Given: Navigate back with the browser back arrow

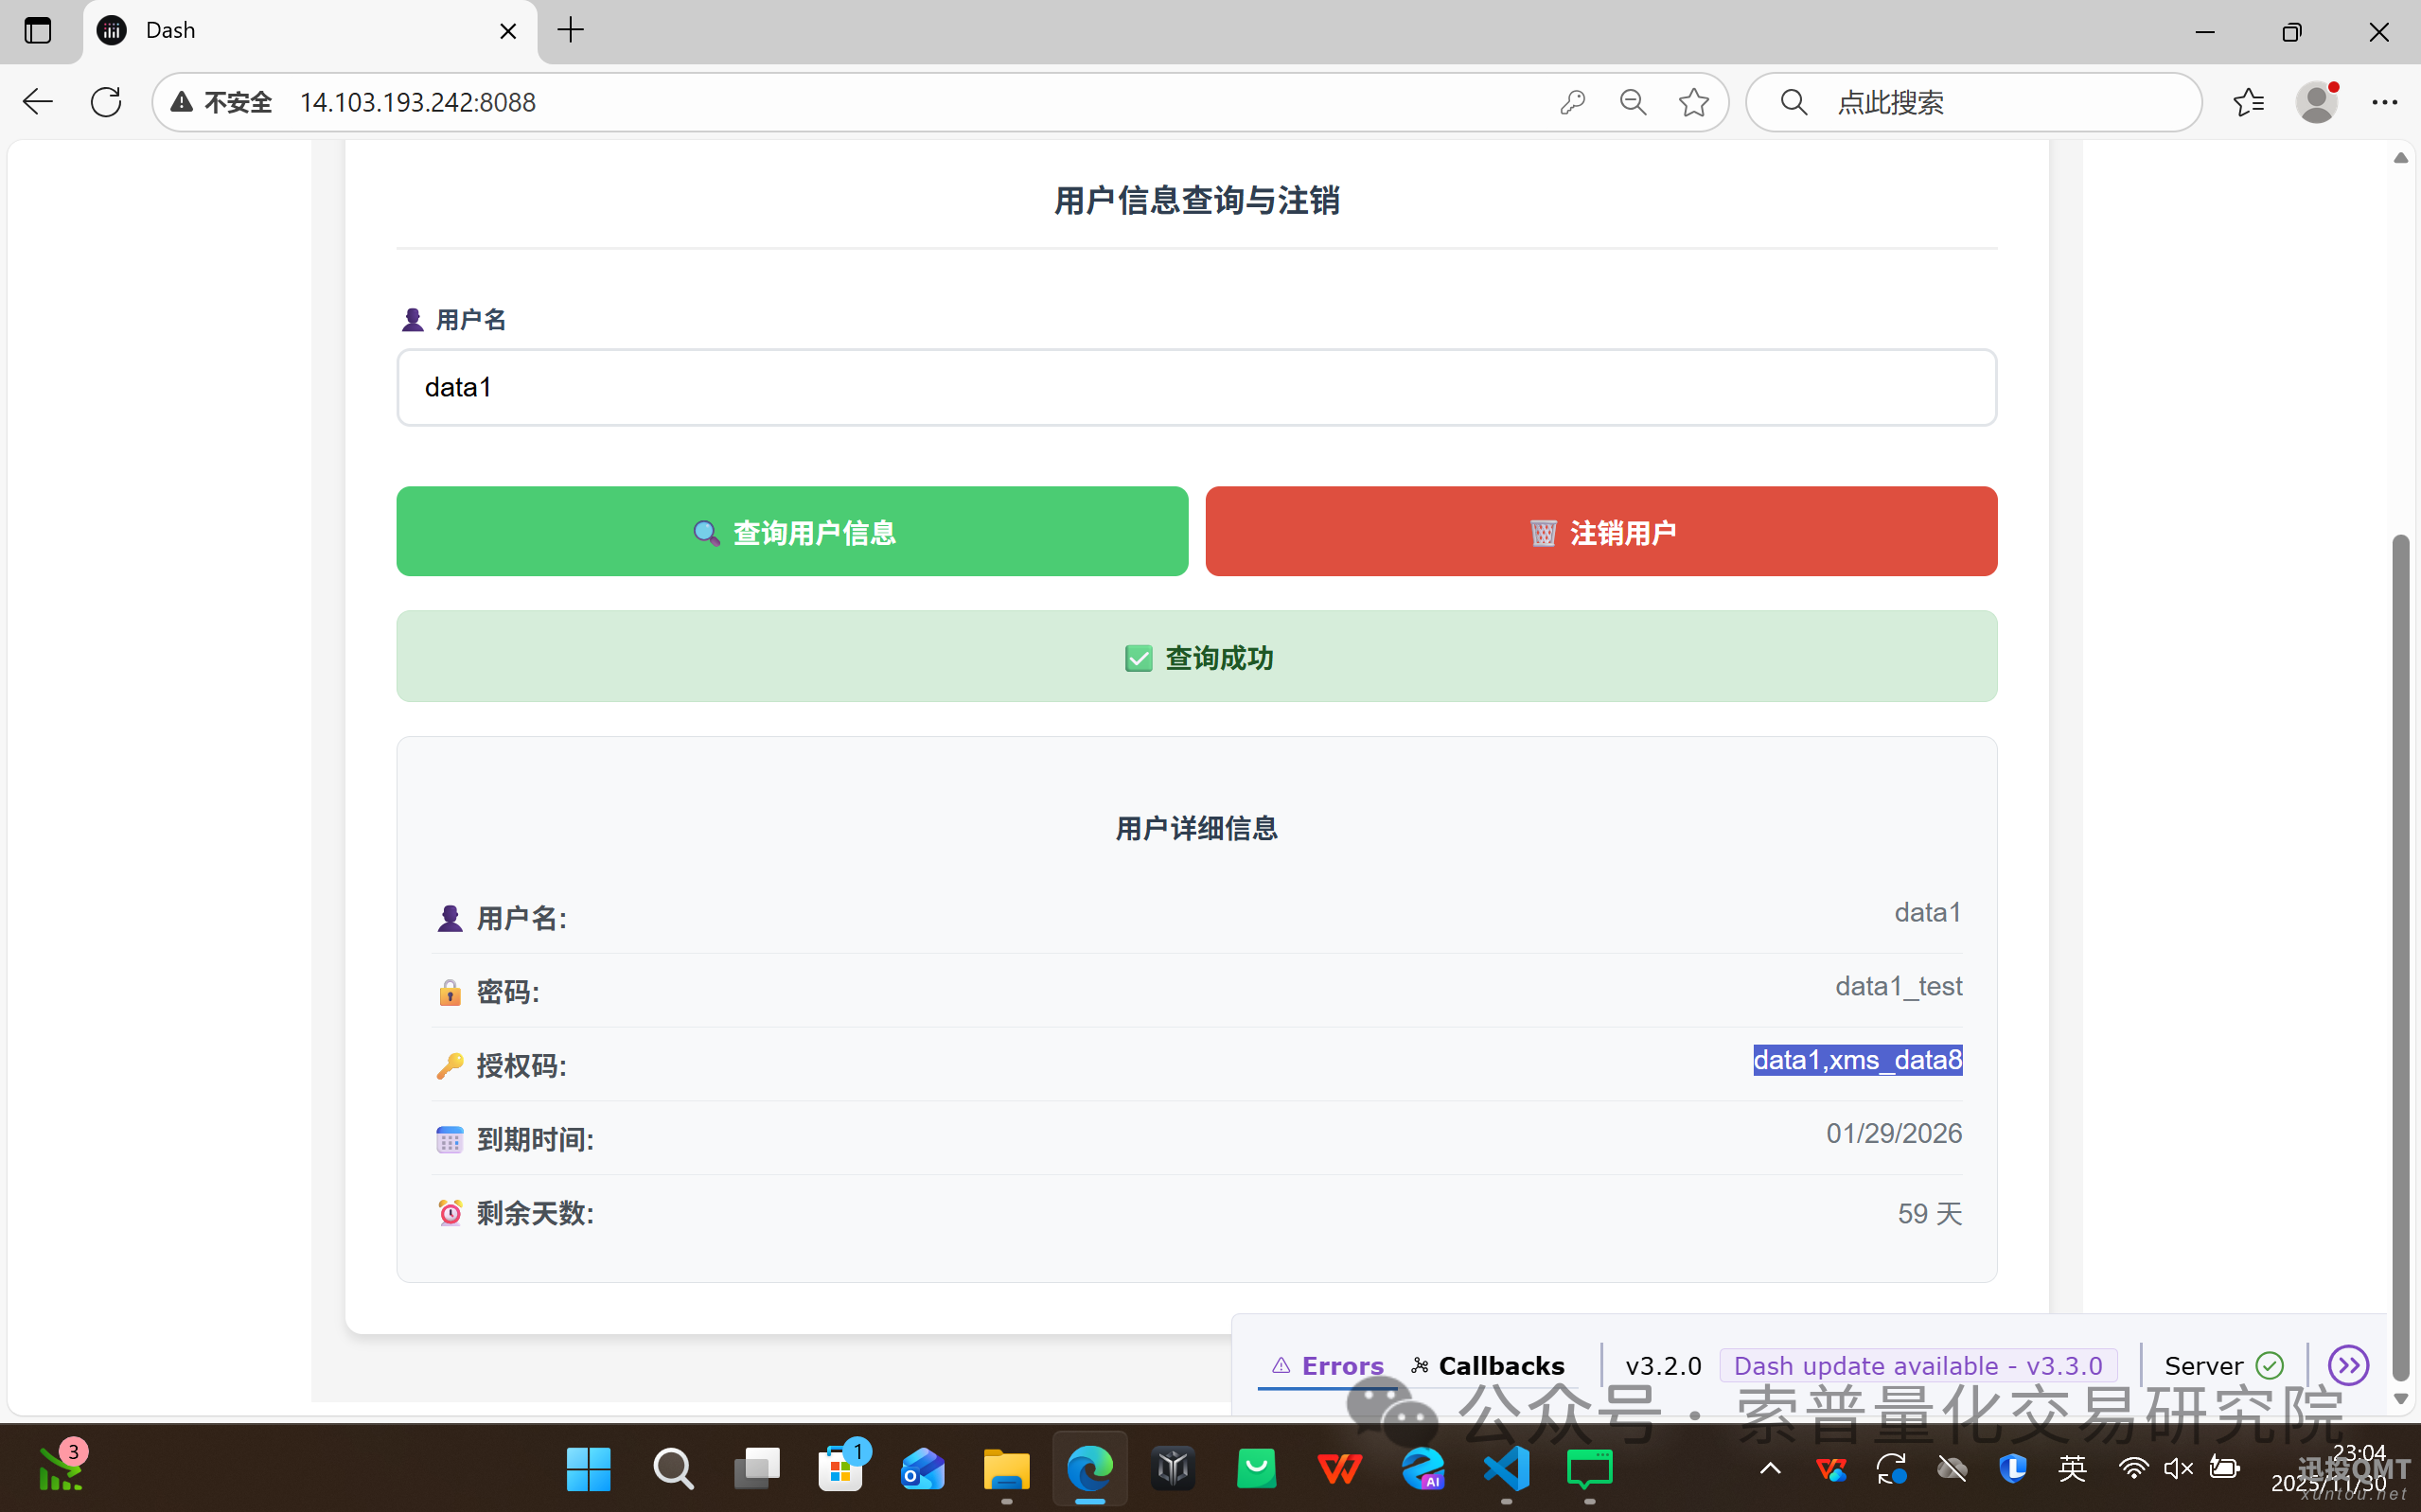Looking at the screenshot, I should tap(36, 101).
